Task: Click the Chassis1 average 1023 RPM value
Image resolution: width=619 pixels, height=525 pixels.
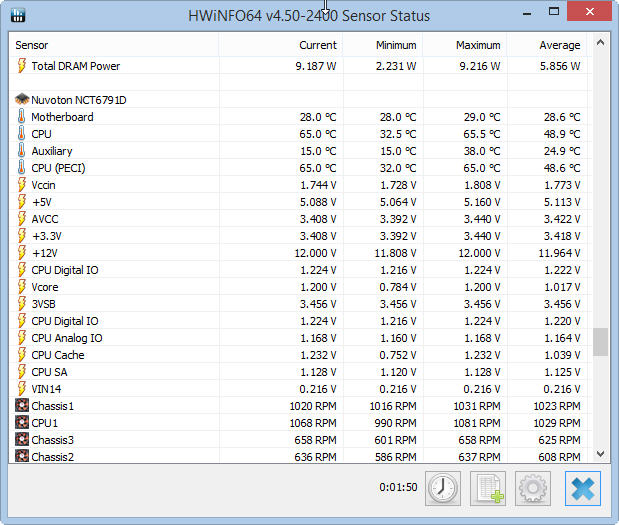Action: [557, 406]
